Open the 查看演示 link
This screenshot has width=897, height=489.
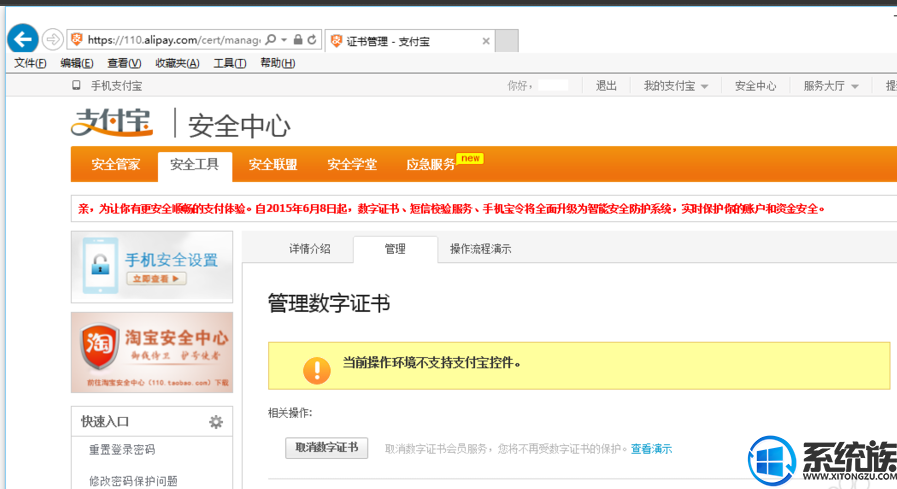[x=651, y=449]
